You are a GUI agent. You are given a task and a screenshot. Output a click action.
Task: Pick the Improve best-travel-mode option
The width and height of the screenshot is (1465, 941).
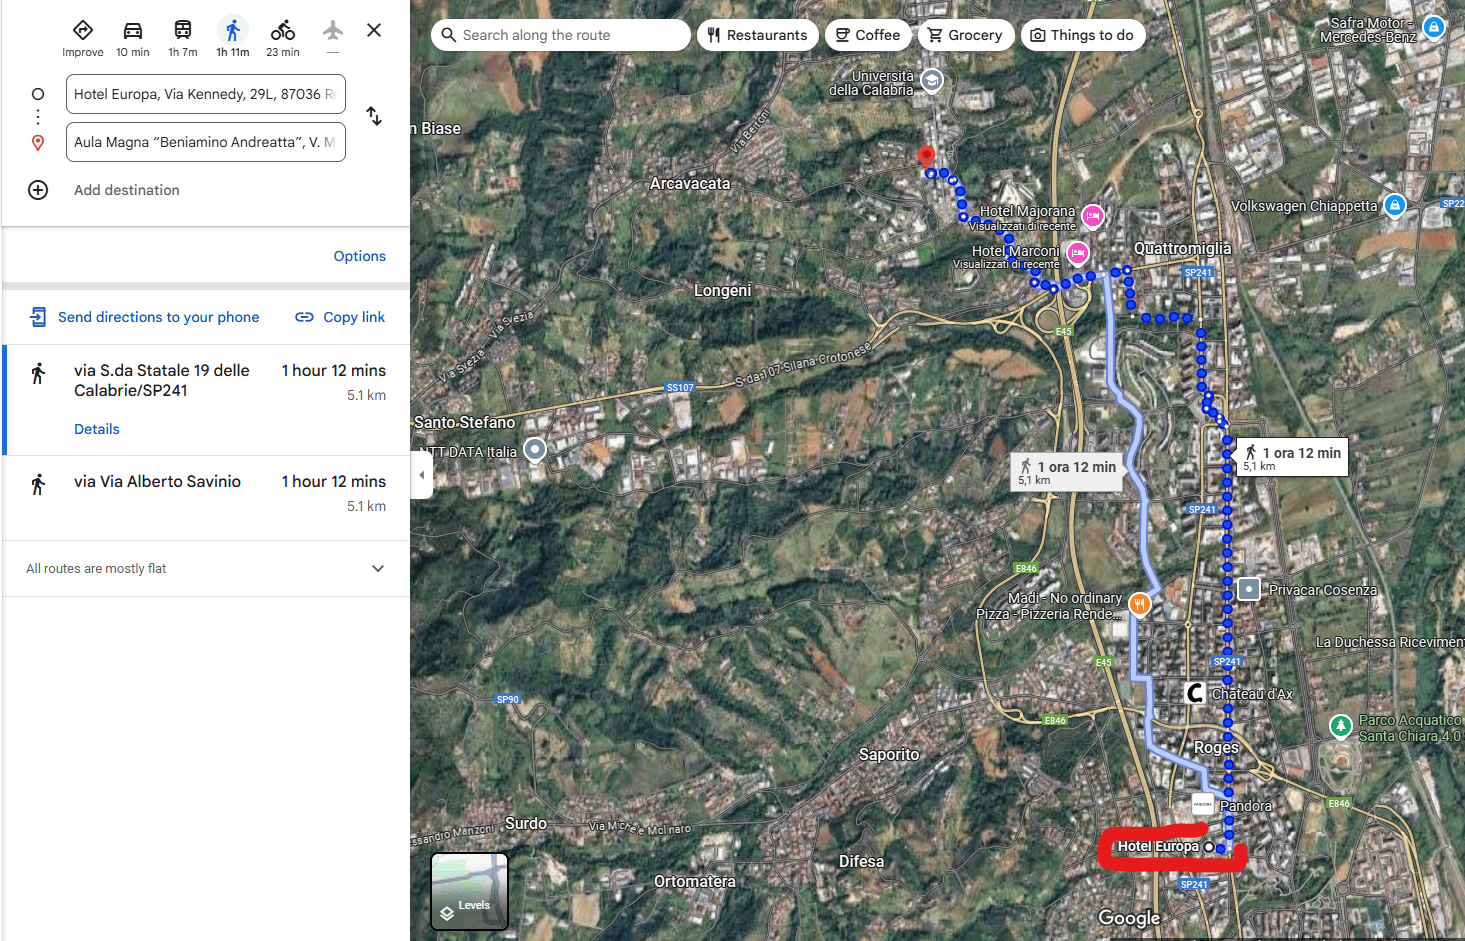(x=83, y=31)
